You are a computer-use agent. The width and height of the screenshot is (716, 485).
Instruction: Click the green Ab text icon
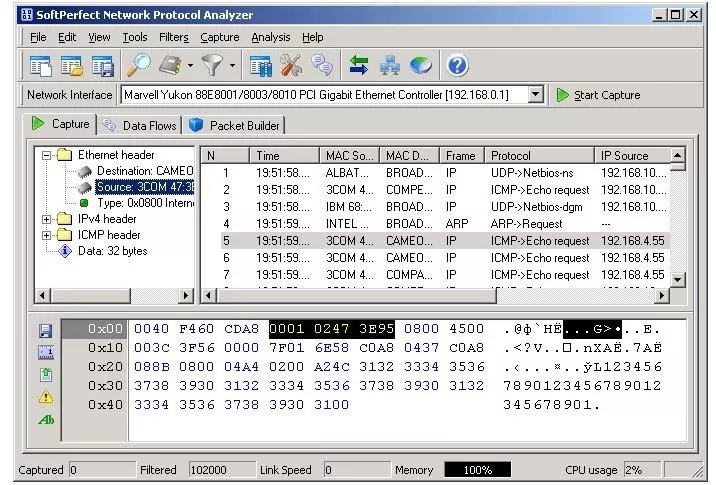(46, 420)
